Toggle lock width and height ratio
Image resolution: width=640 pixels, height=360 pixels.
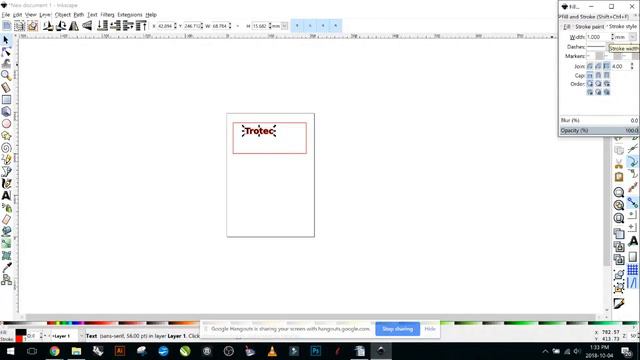point(238,26)
